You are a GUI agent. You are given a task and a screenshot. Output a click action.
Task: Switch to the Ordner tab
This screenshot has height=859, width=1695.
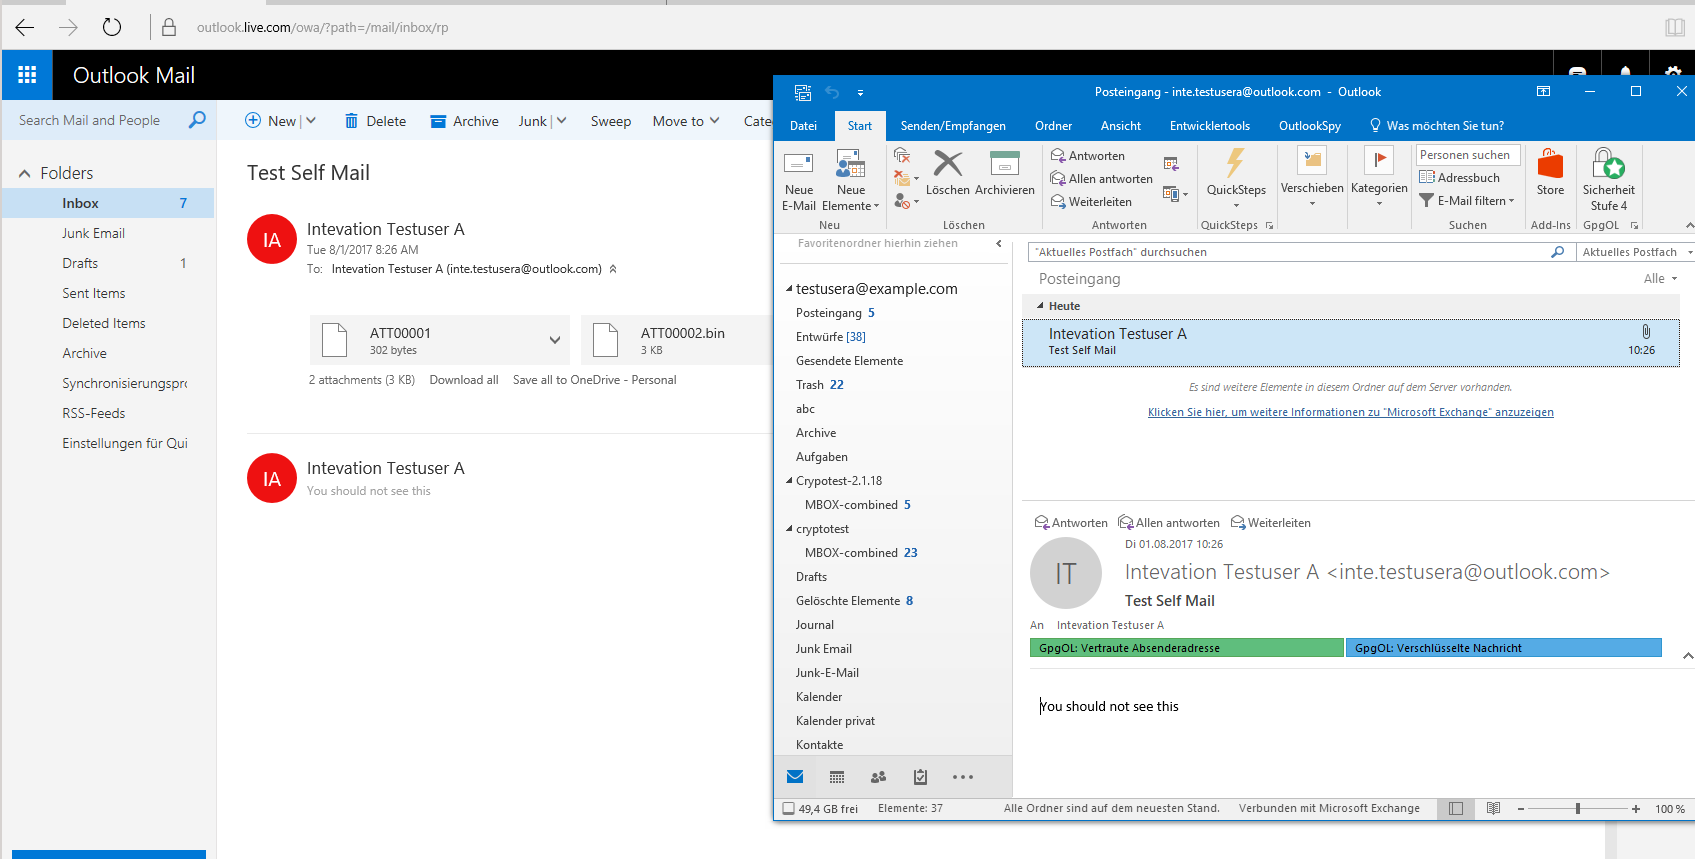point(1053,126)
